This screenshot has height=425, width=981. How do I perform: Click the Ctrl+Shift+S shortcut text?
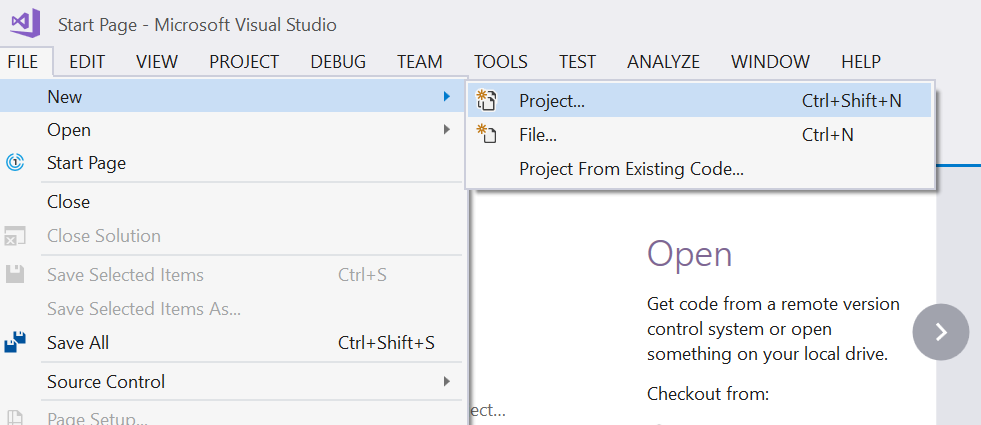(x=386, y=342)
